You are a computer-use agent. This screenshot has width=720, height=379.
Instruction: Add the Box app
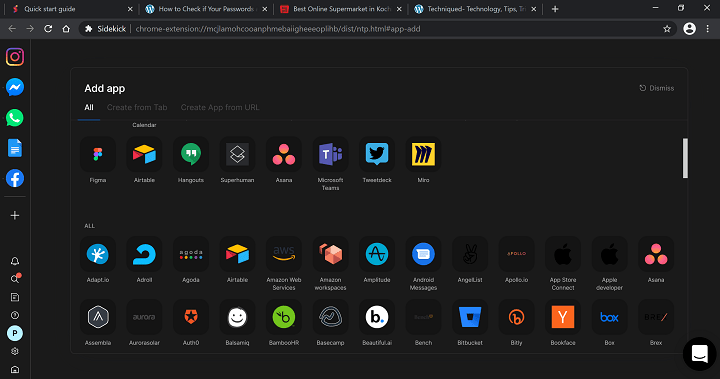point(609,317)
